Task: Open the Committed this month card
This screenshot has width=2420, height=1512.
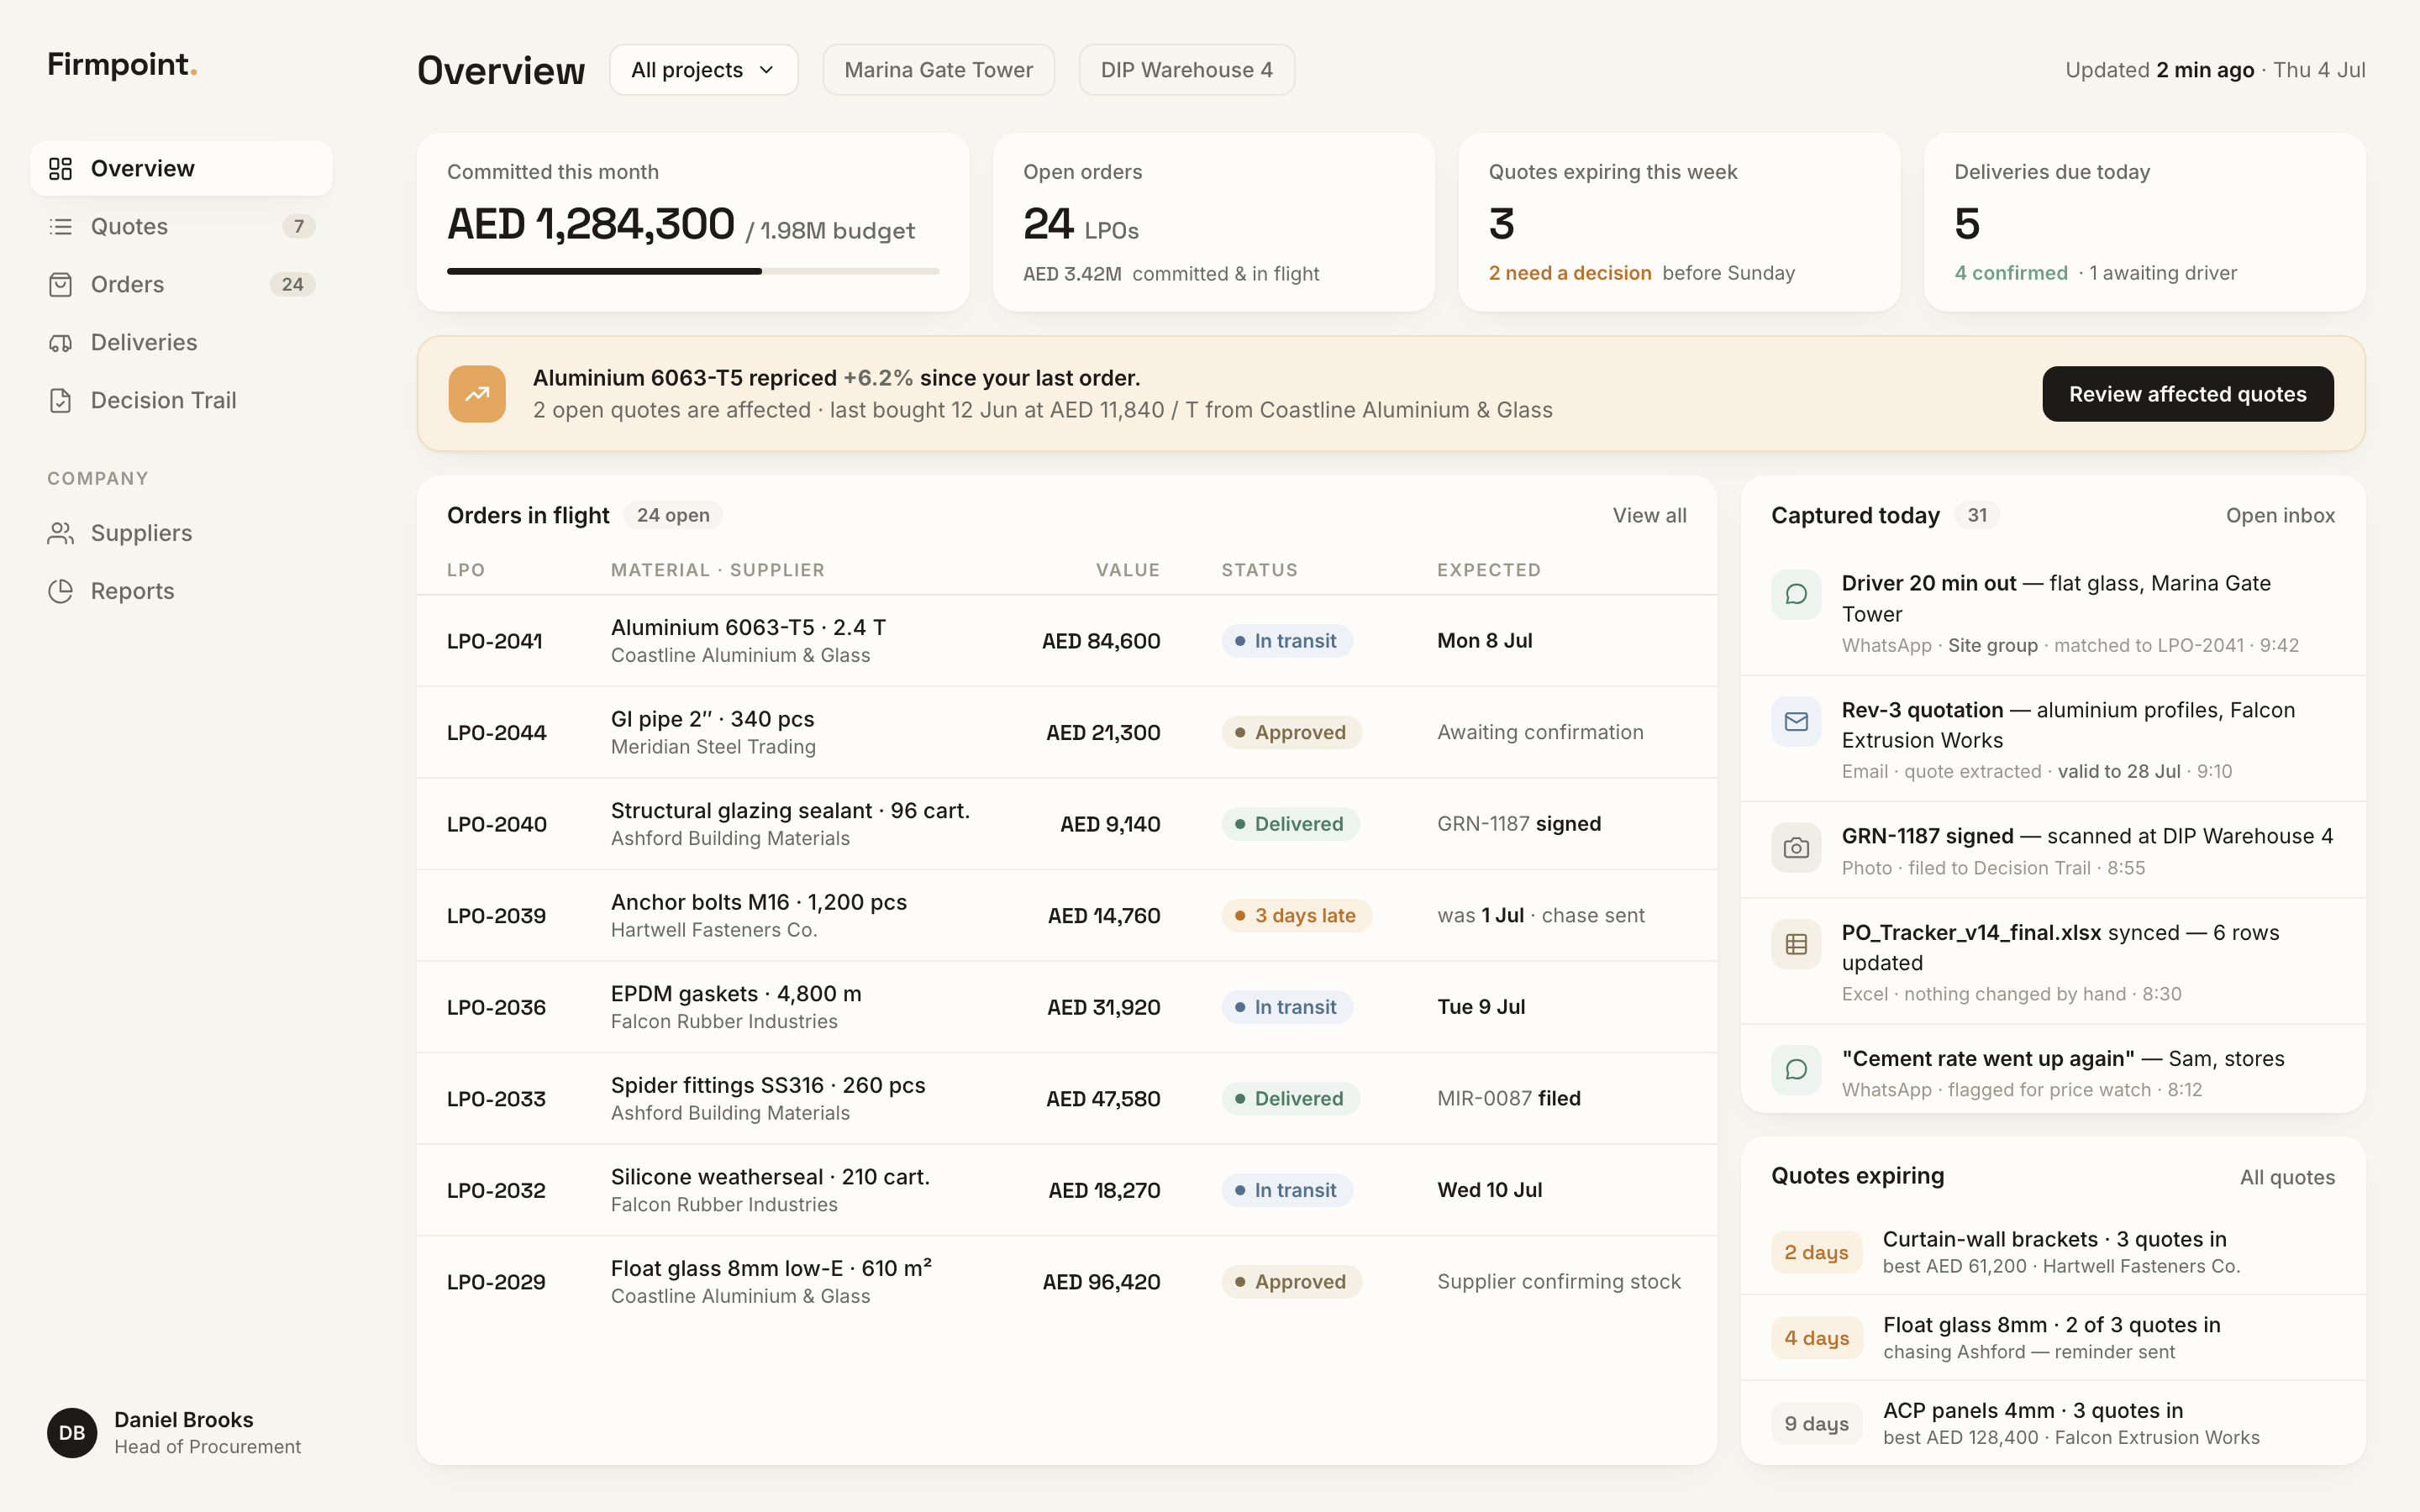Action: [693, 222]
